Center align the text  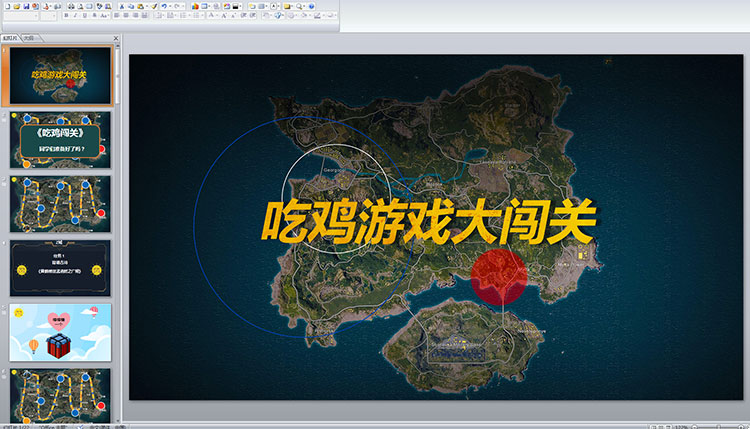126,15
